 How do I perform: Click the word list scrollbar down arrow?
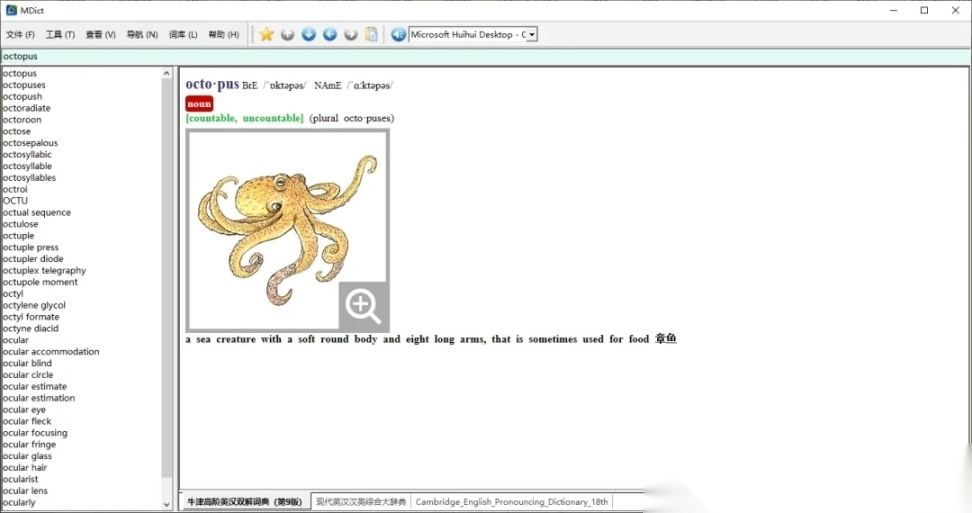tap(167, 505)
